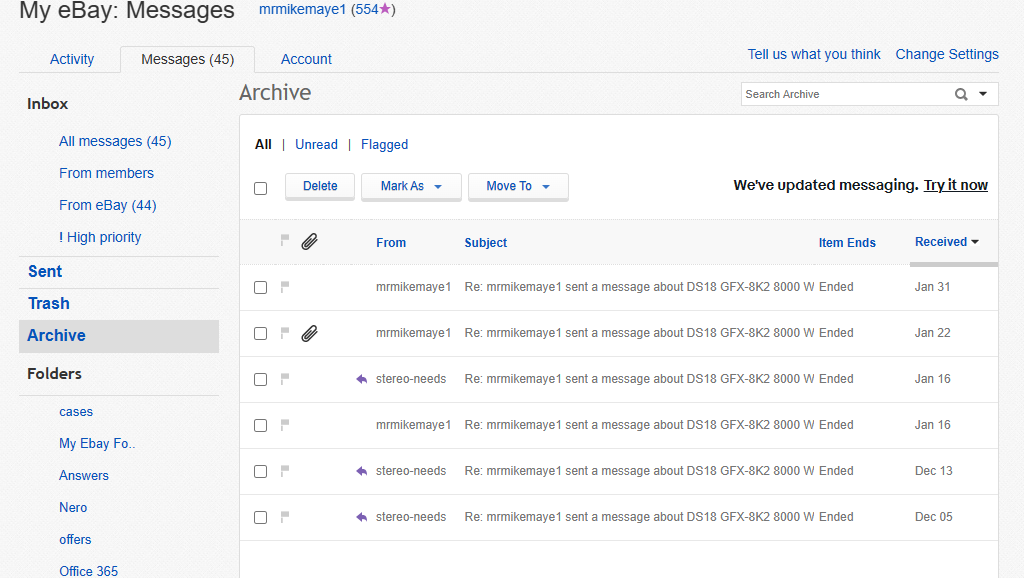Viewport: 1024px width, 578px height.
Task: Select the Jan 16 stereo-needs message checkbox
Action: 261,379
